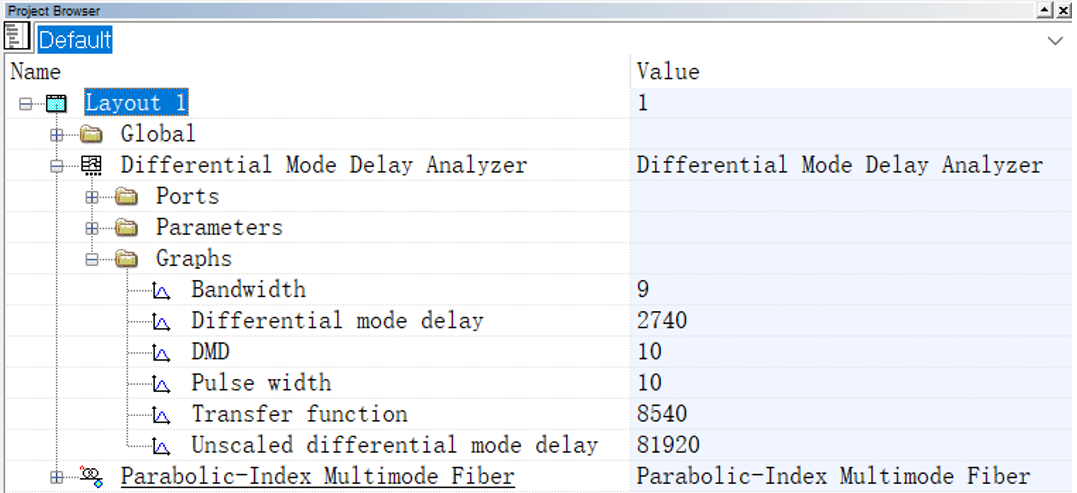Click the Transfer function graph icon
The image size is (1077, 493).
(162, 415)
